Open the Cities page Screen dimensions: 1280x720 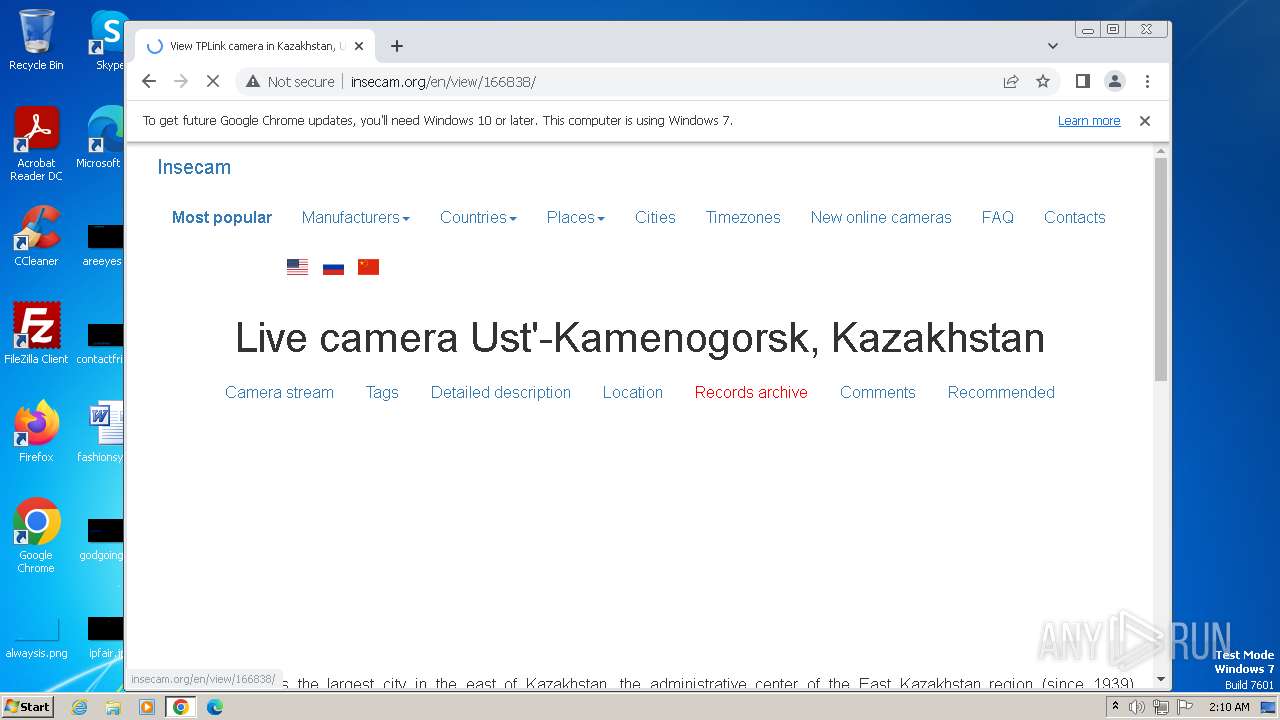point(655,217)
